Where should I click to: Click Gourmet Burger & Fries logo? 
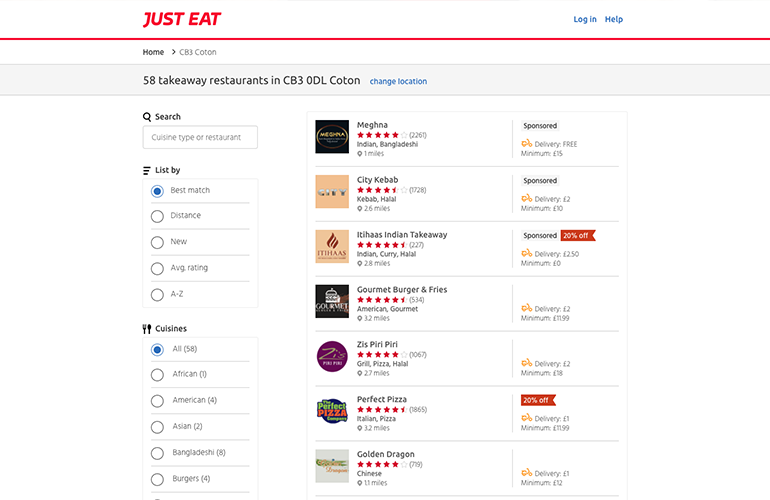[332, 302]
